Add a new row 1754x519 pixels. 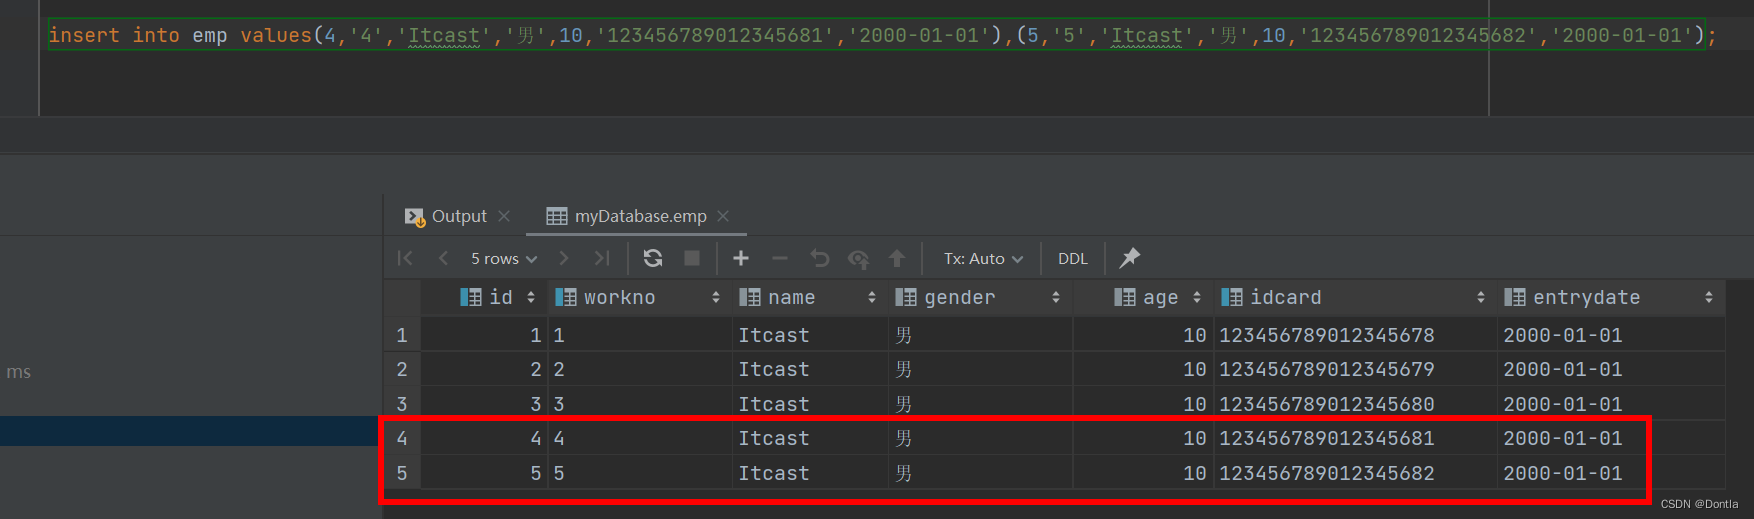coord(741,258)
